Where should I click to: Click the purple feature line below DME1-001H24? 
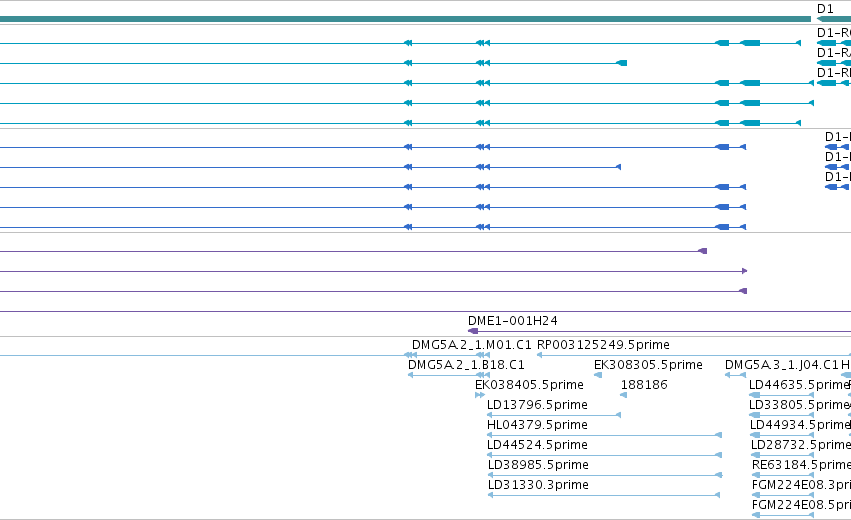(659, 331)
